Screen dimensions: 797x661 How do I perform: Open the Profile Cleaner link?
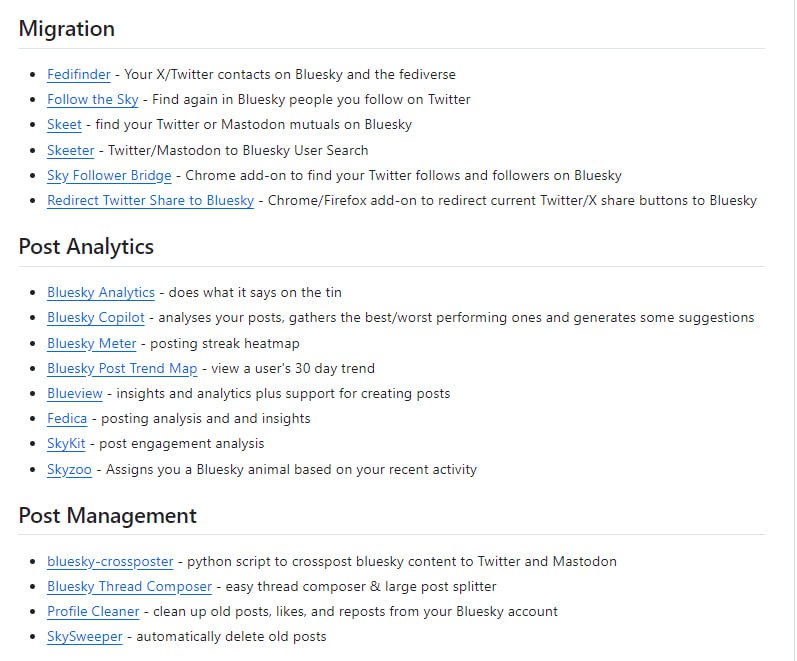tap(93, 611)
